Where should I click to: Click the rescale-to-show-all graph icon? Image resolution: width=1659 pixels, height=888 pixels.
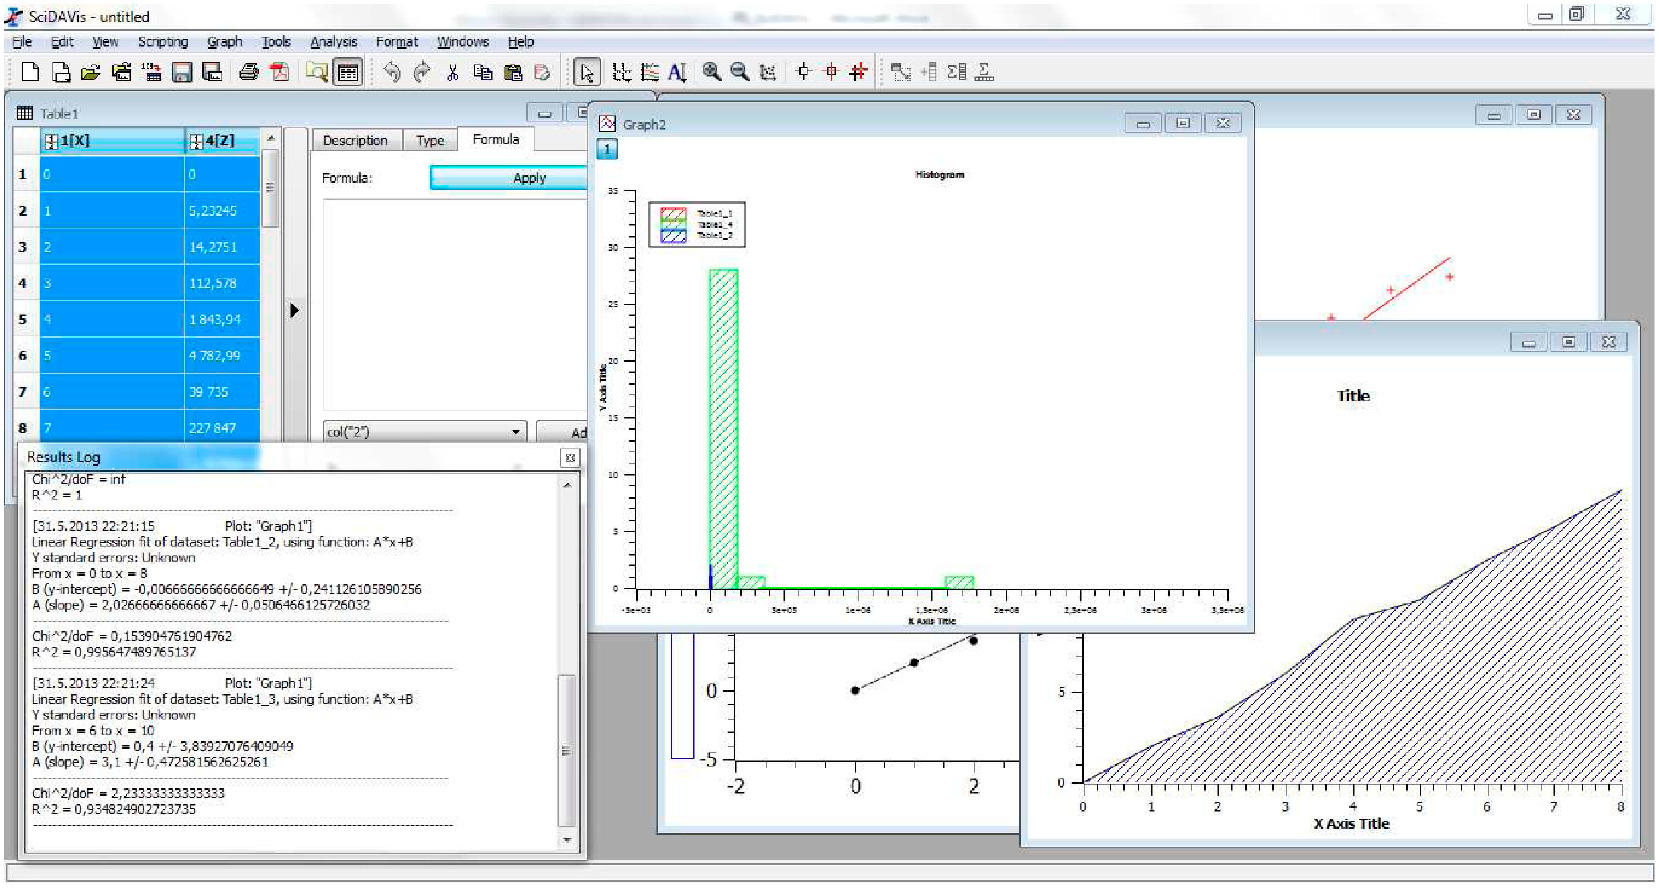[x=768, y=72]
